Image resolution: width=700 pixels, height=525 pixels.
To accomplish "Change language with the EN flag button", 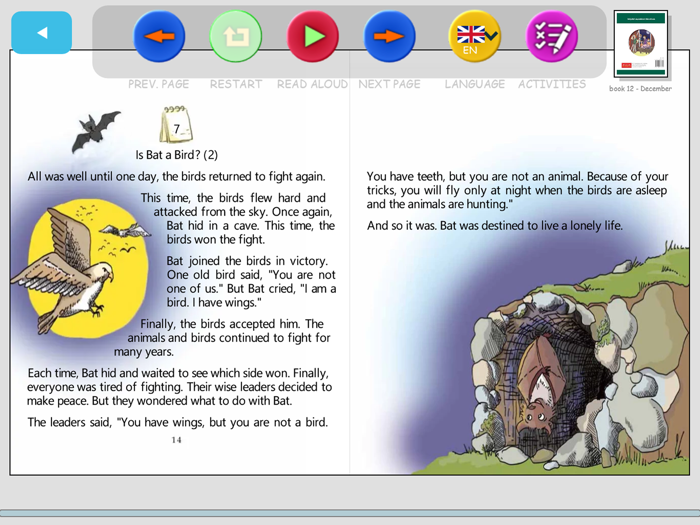I will coord(475,36).
